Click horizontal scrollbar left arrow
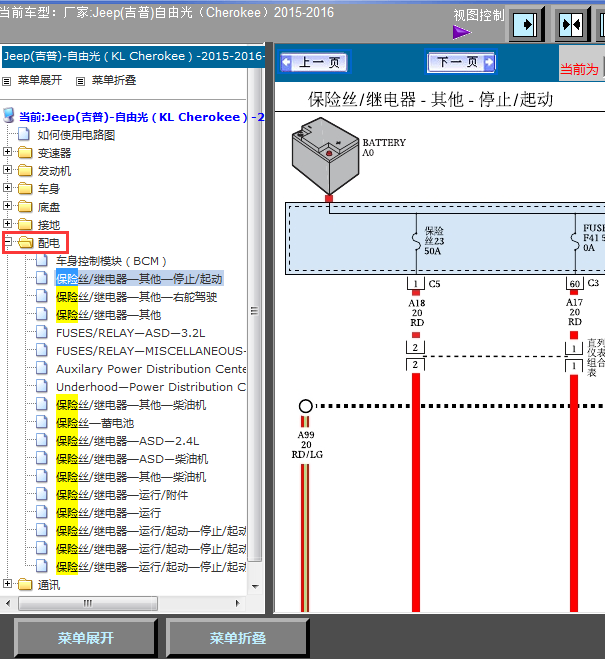Screen dimensions: 605x659 point(8,604)
